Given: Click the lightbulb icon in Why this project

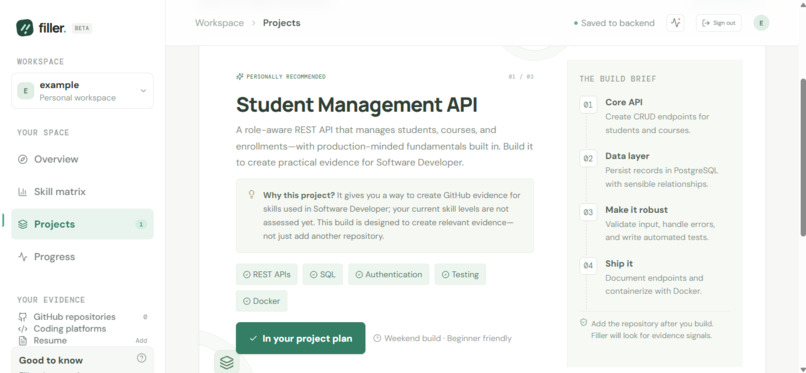Looking at the screenshot, I should 252,194.
